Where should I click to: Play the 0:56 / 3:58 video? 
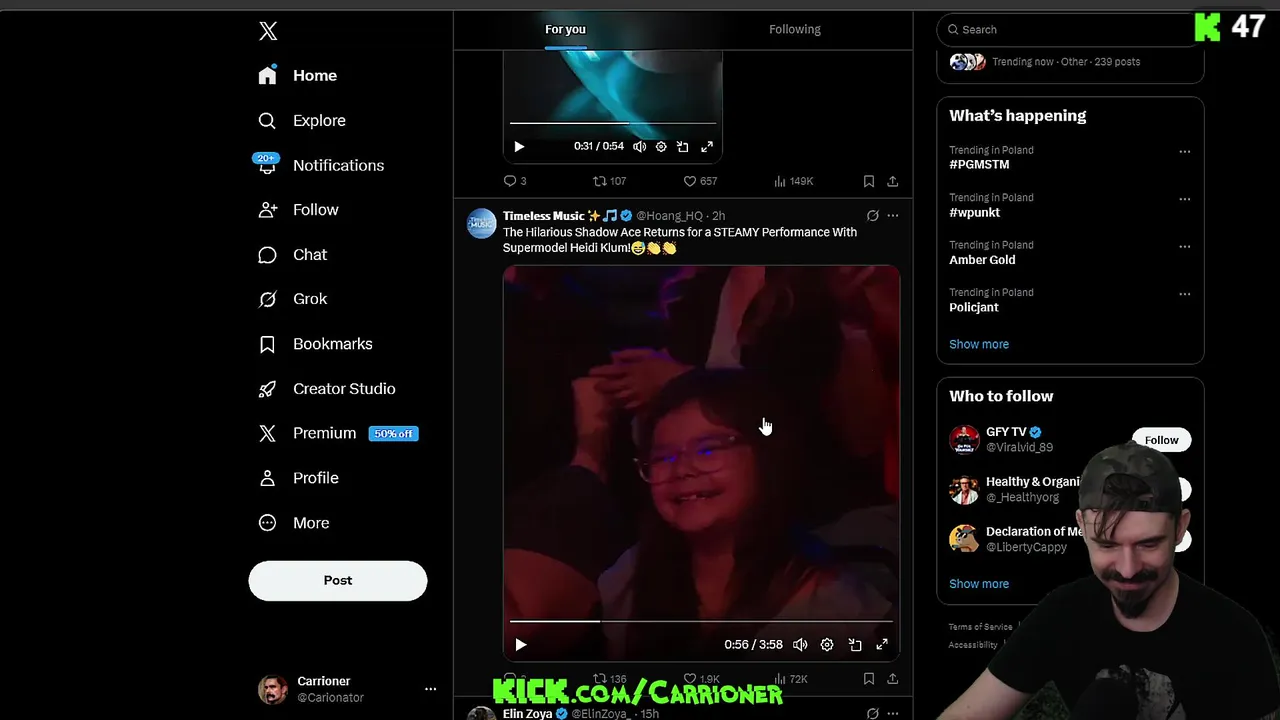(520, 645)
